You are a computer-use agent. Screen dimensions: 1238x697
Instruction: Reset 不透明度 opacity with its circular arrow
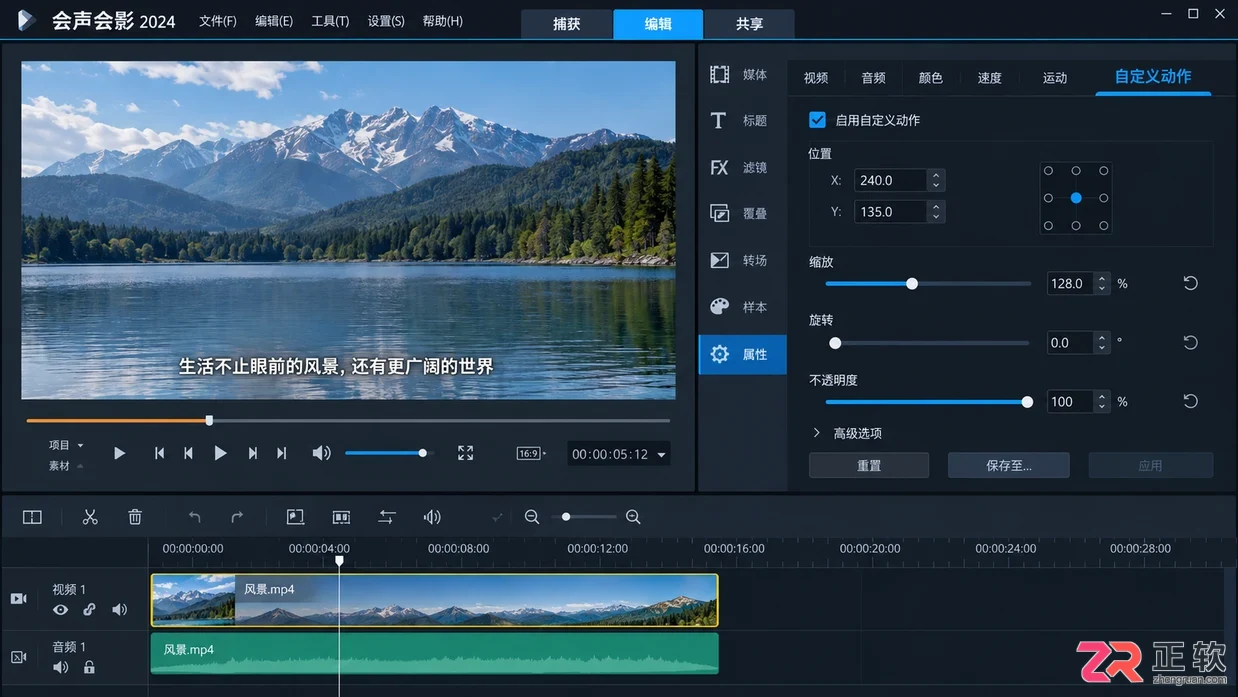click(1190, 401)
